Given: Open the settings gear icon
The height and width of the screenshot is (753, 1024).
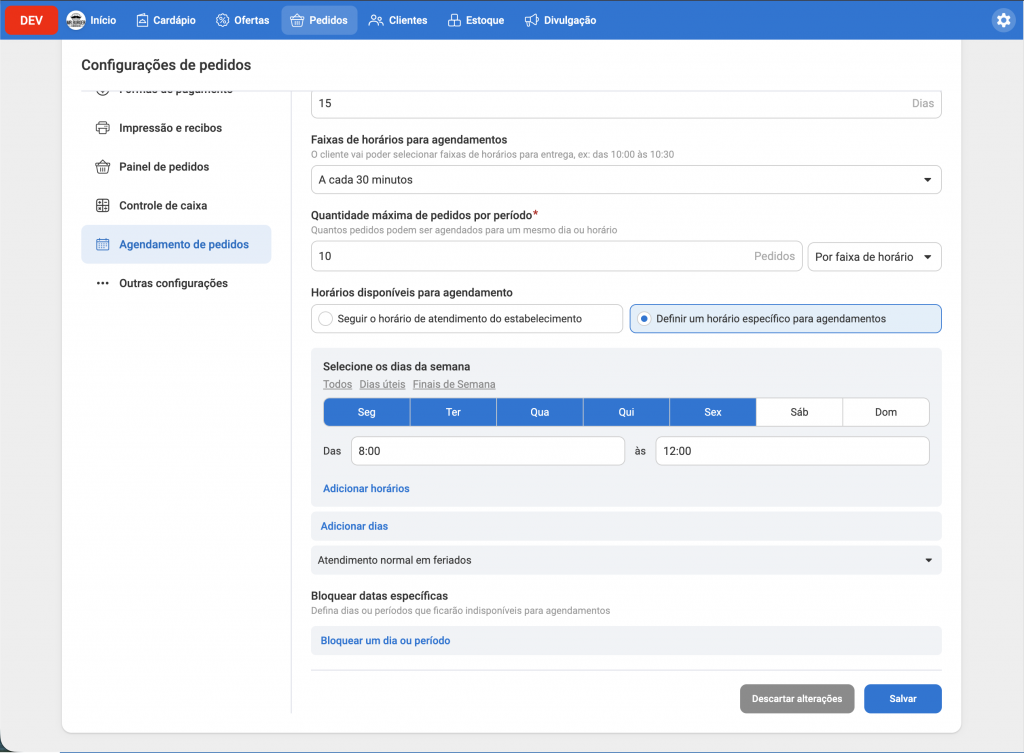Looking at the screenshot, I should pos(1003,19).
